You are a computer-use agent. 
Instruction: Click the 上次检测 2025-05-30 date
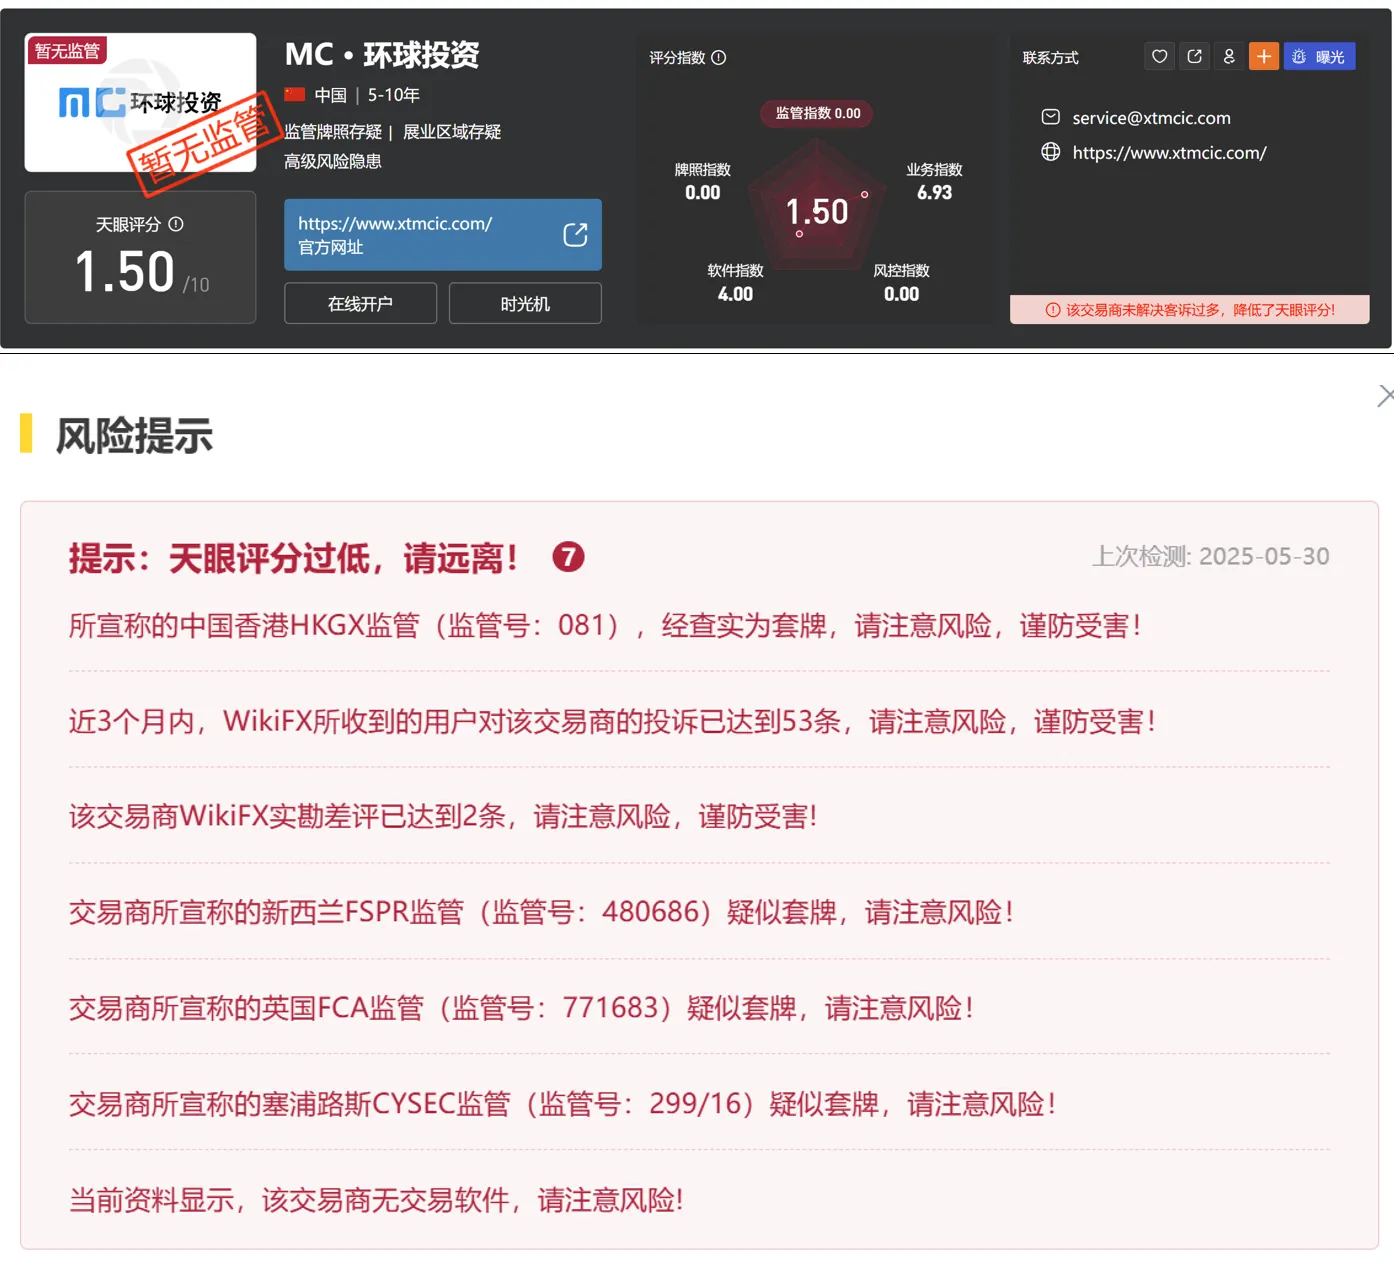(x=1211, y=556)
